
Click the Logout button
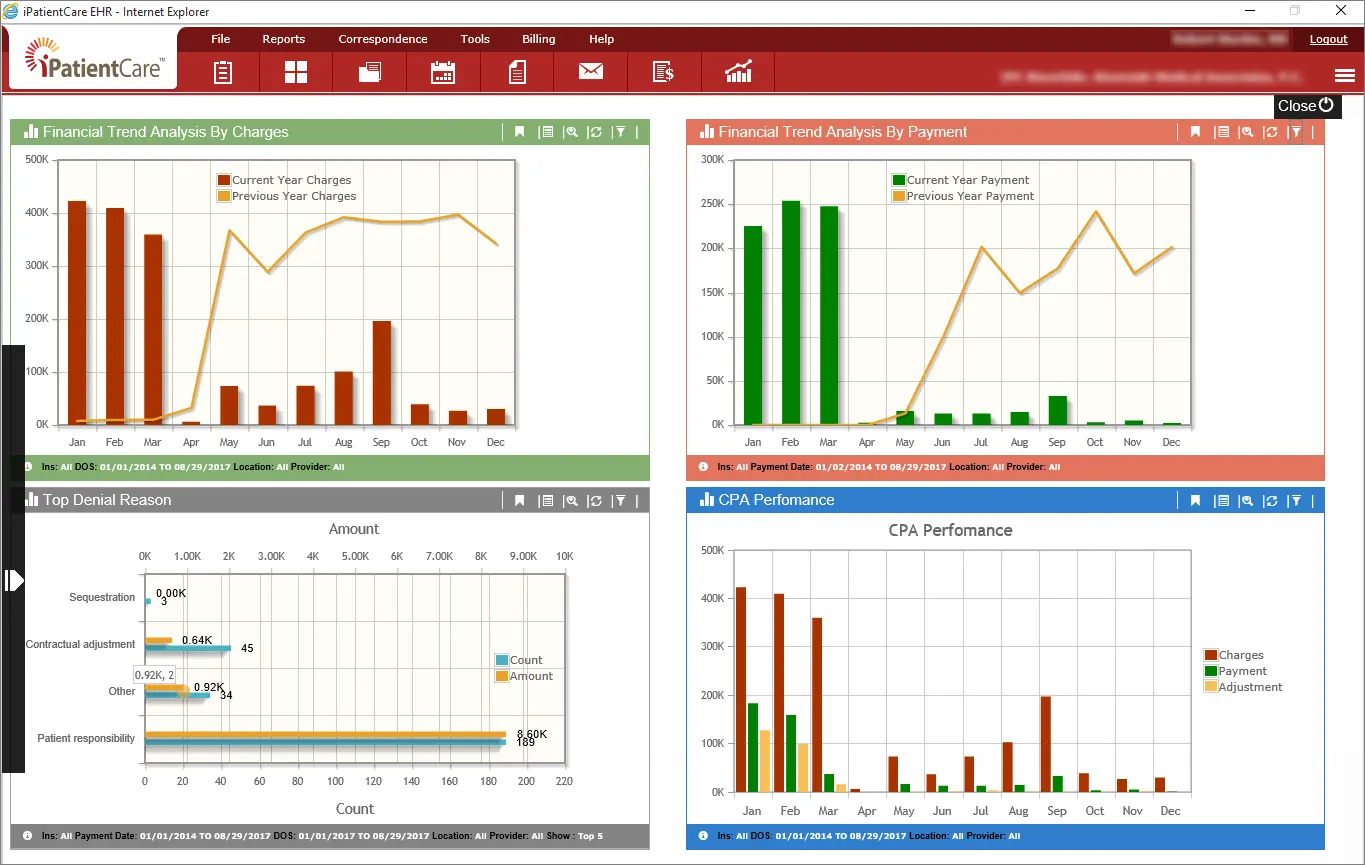(1328, 39)
